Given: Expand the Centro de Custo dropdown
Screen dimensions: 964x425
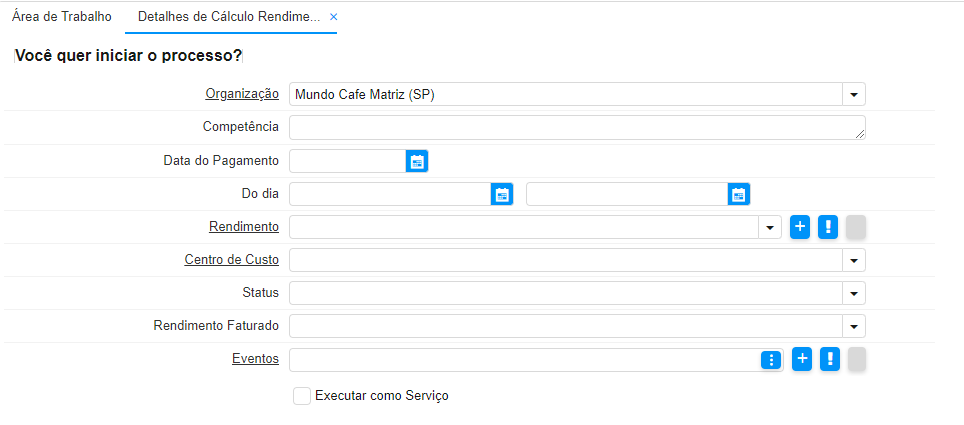Looking at the screenshot, I should coord(854,260).
